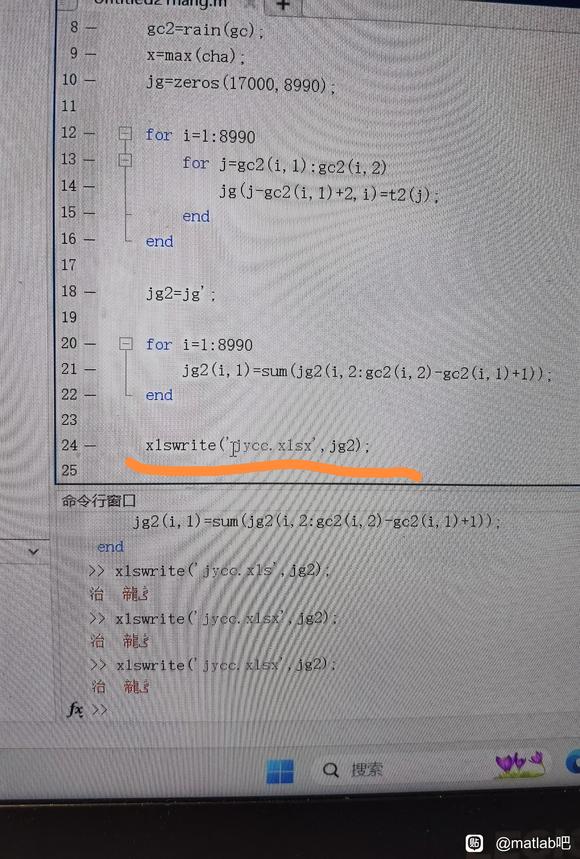This screenshot has width=580, height=859.
Task: Click the 'for j=gc2(i,1):gc2(i,2)' line
Action: pyautogui.click(x=284, y=165)
